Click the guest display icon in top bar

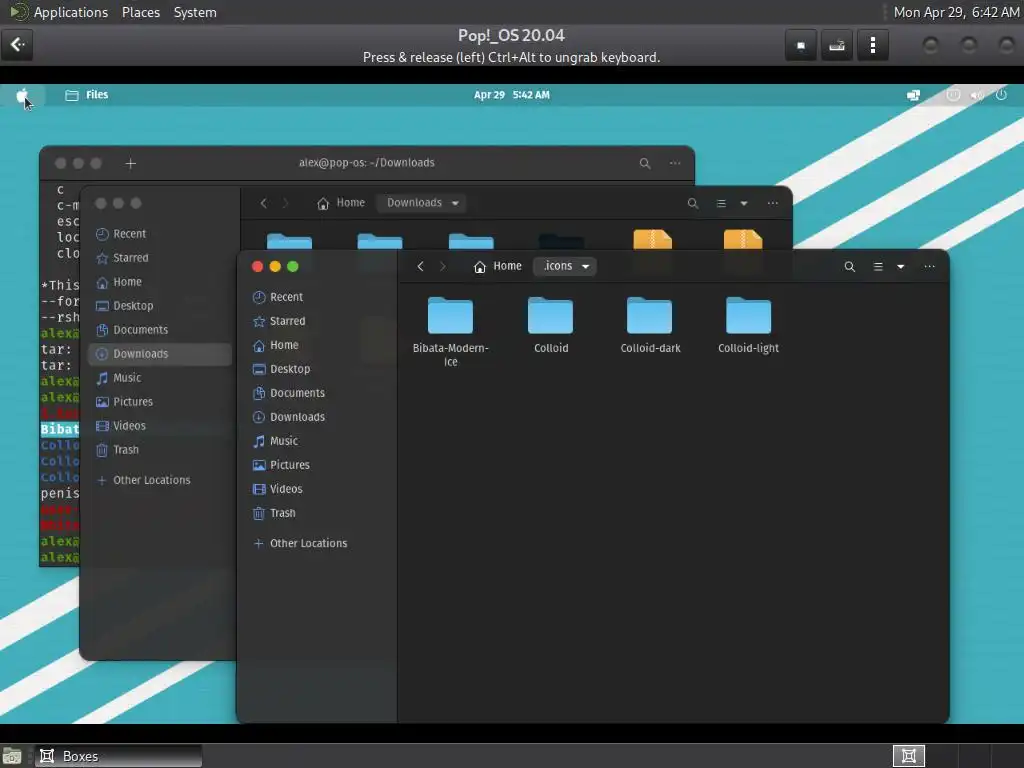tap(914, 95)
